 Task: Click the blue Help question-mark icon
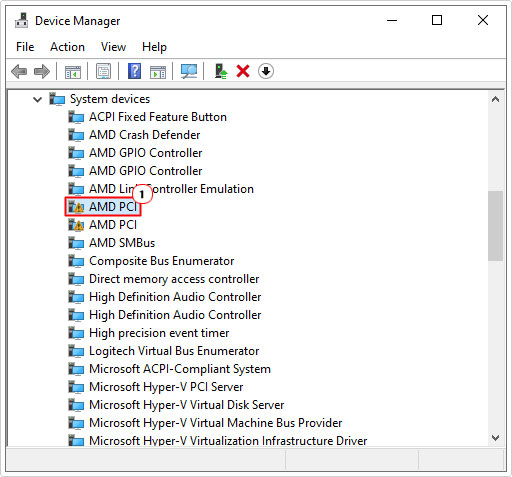134,71
